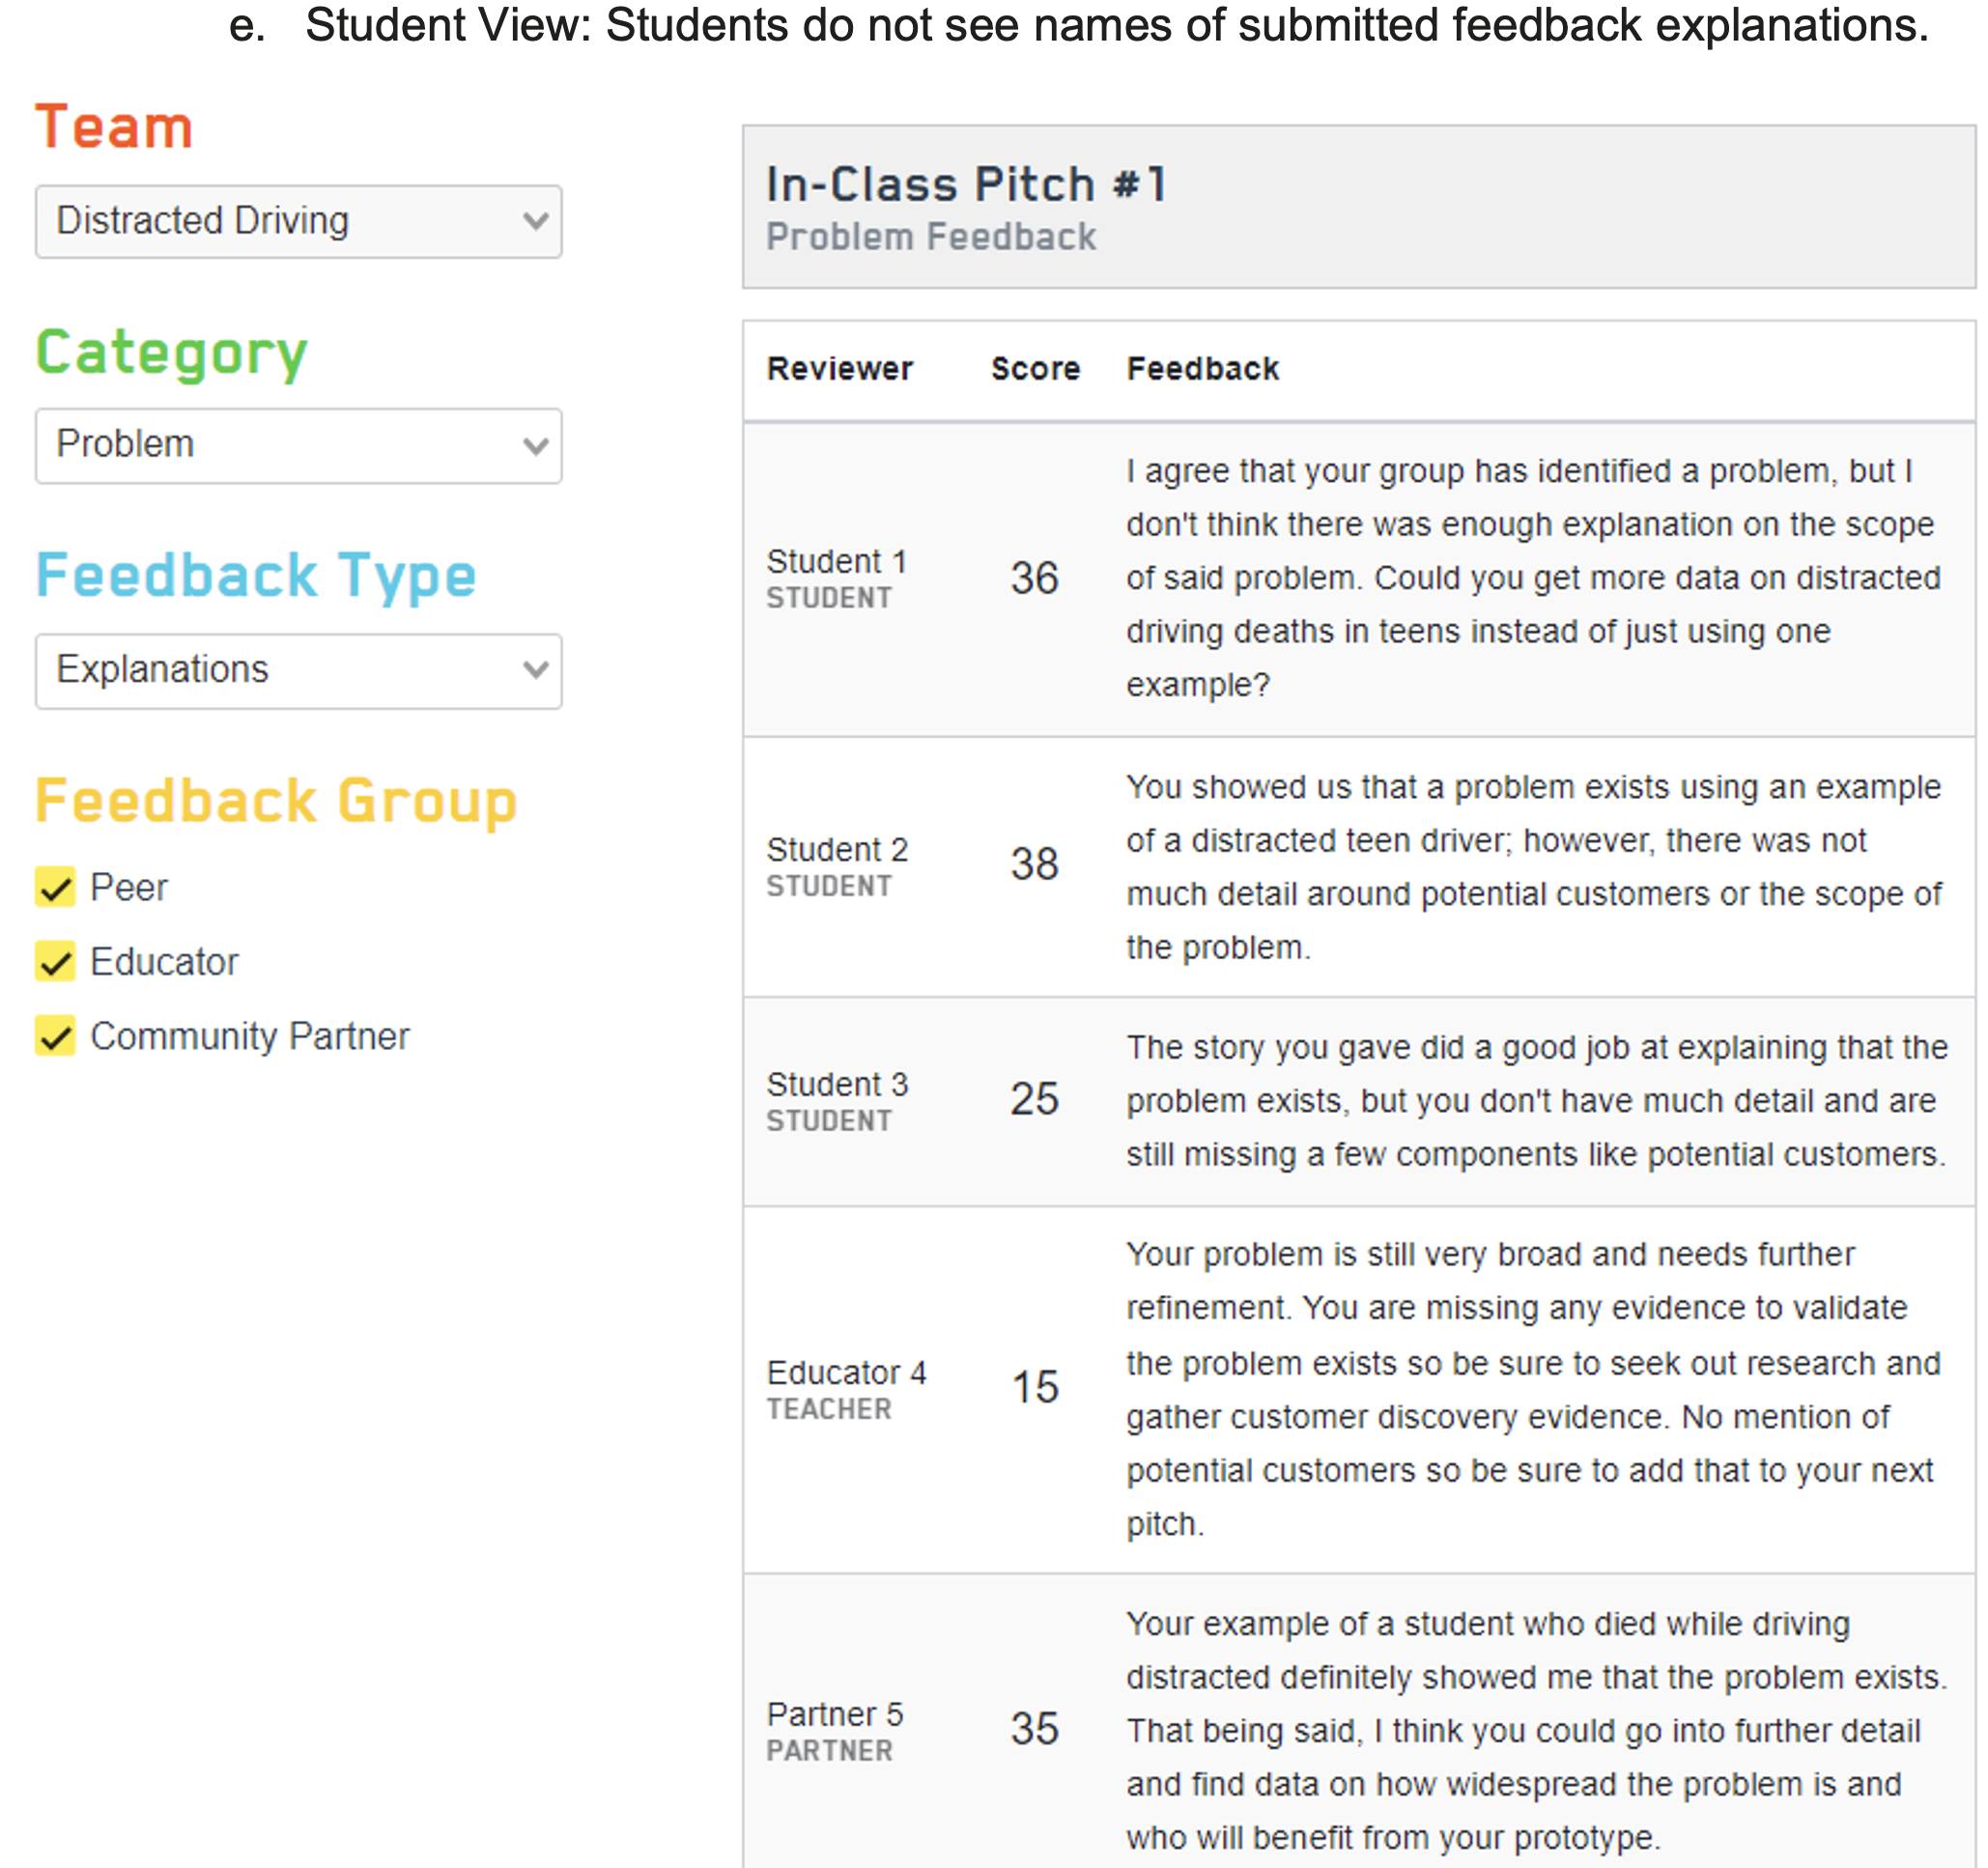The image size is (1988, 1868).
Task: Toggle the Educator checkbox
Action: (x=56, y=962)
